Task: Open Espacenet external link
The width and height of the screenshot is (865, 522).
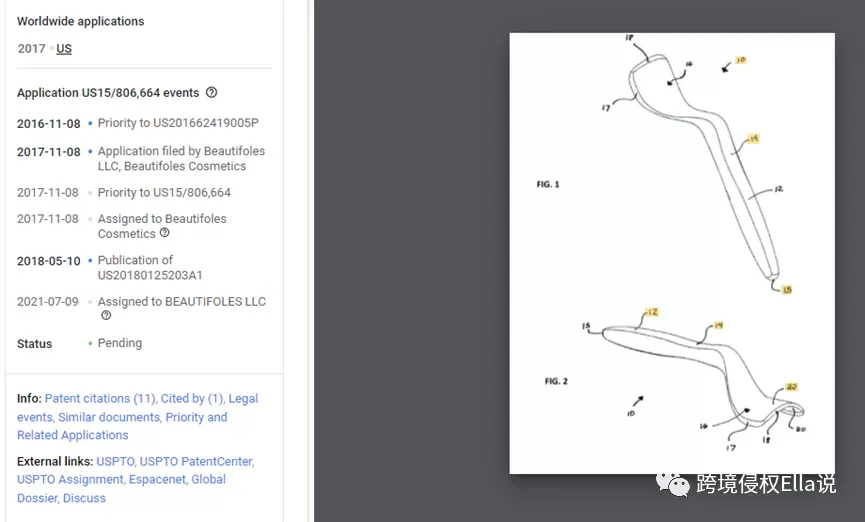Action: [157, 480]
